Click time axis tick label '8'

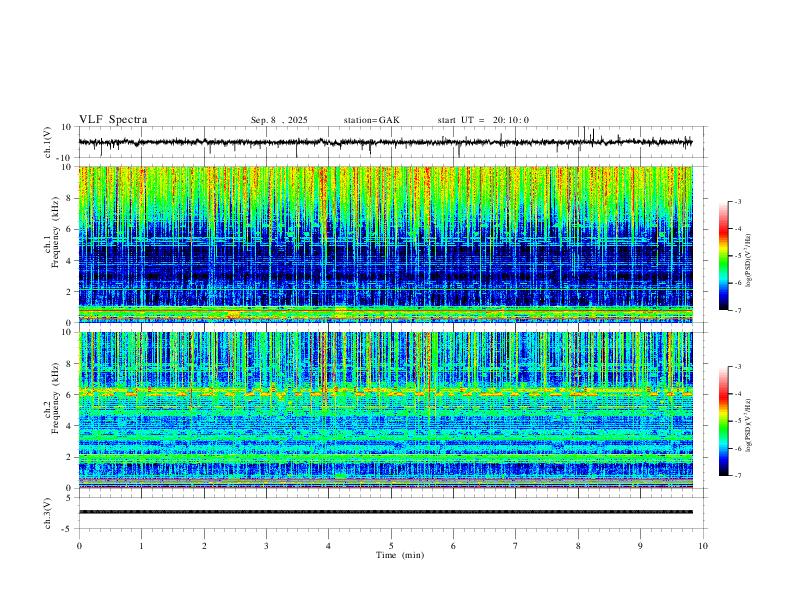578,546
